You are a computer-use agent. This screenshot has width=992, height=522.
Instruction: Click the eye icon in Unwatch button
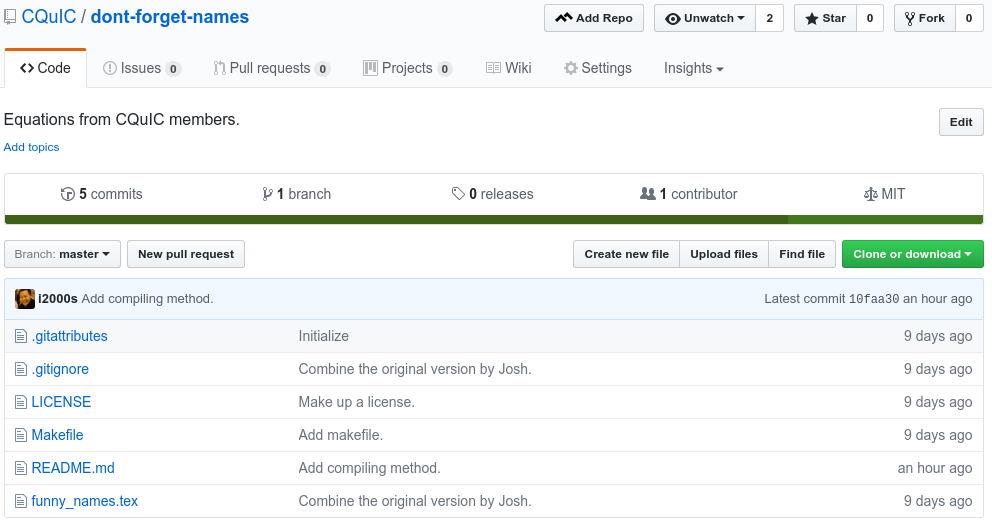[673, 19]
